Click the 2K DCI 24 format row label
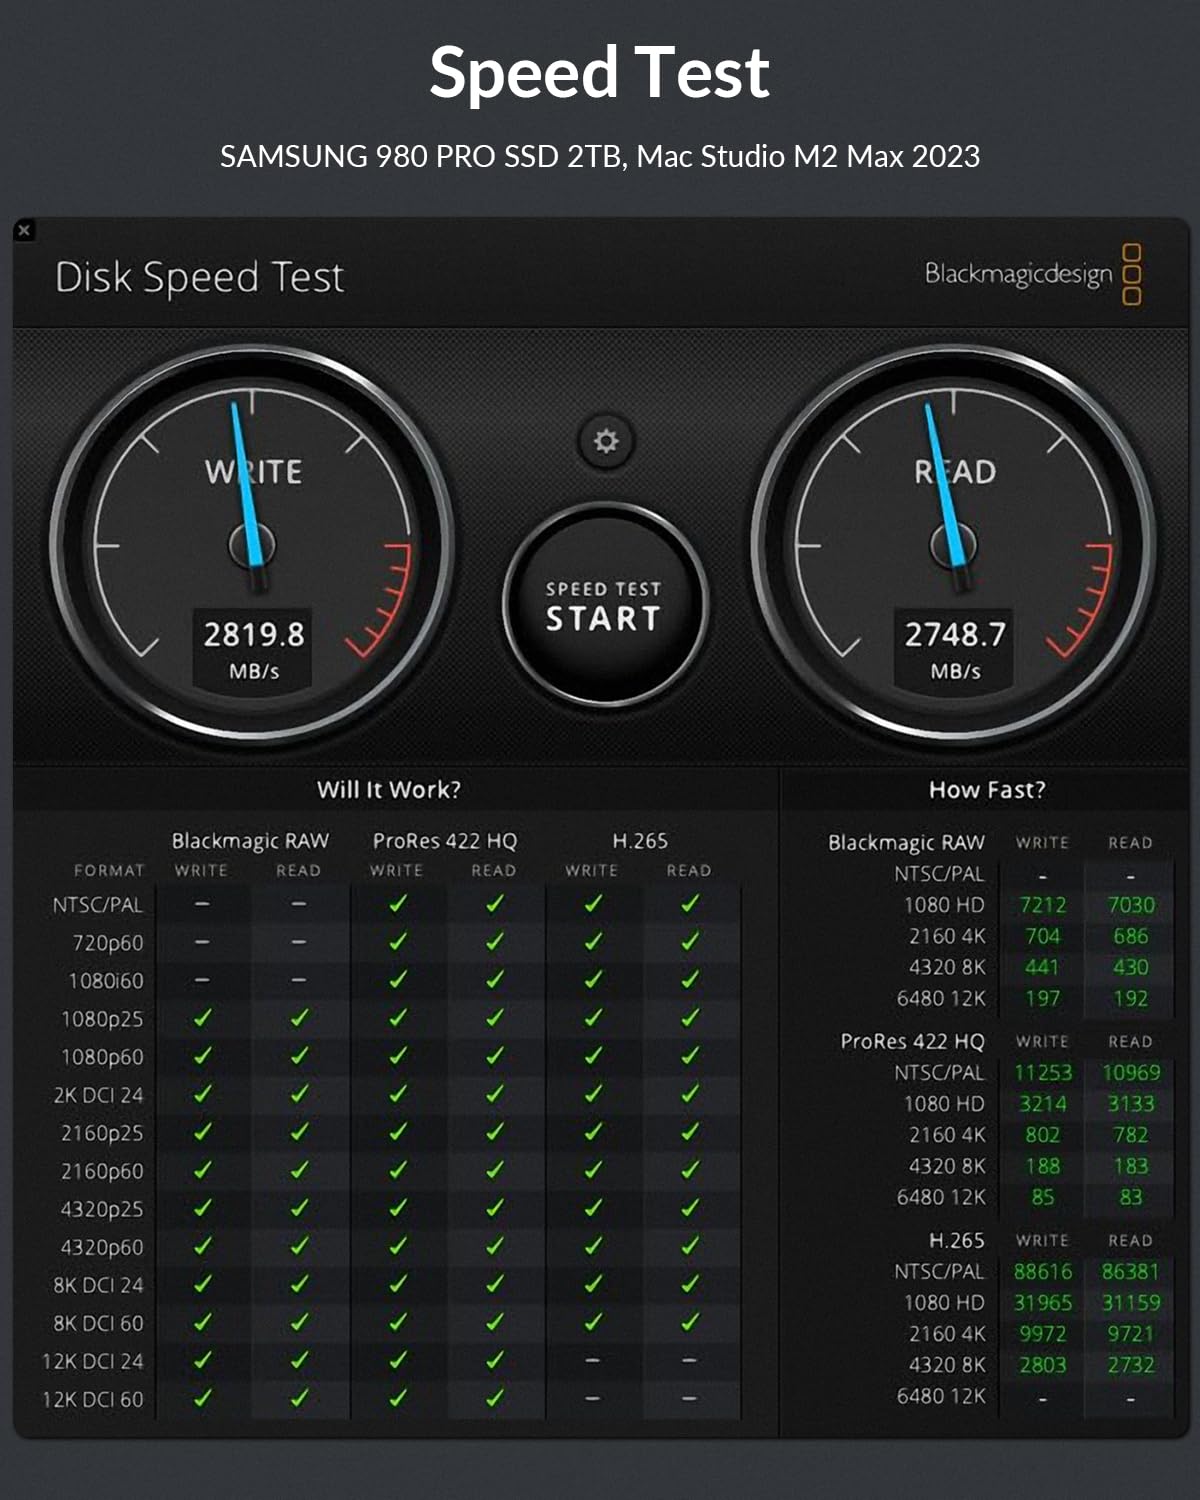Screen dimensions: 1200x1500 98,1095
